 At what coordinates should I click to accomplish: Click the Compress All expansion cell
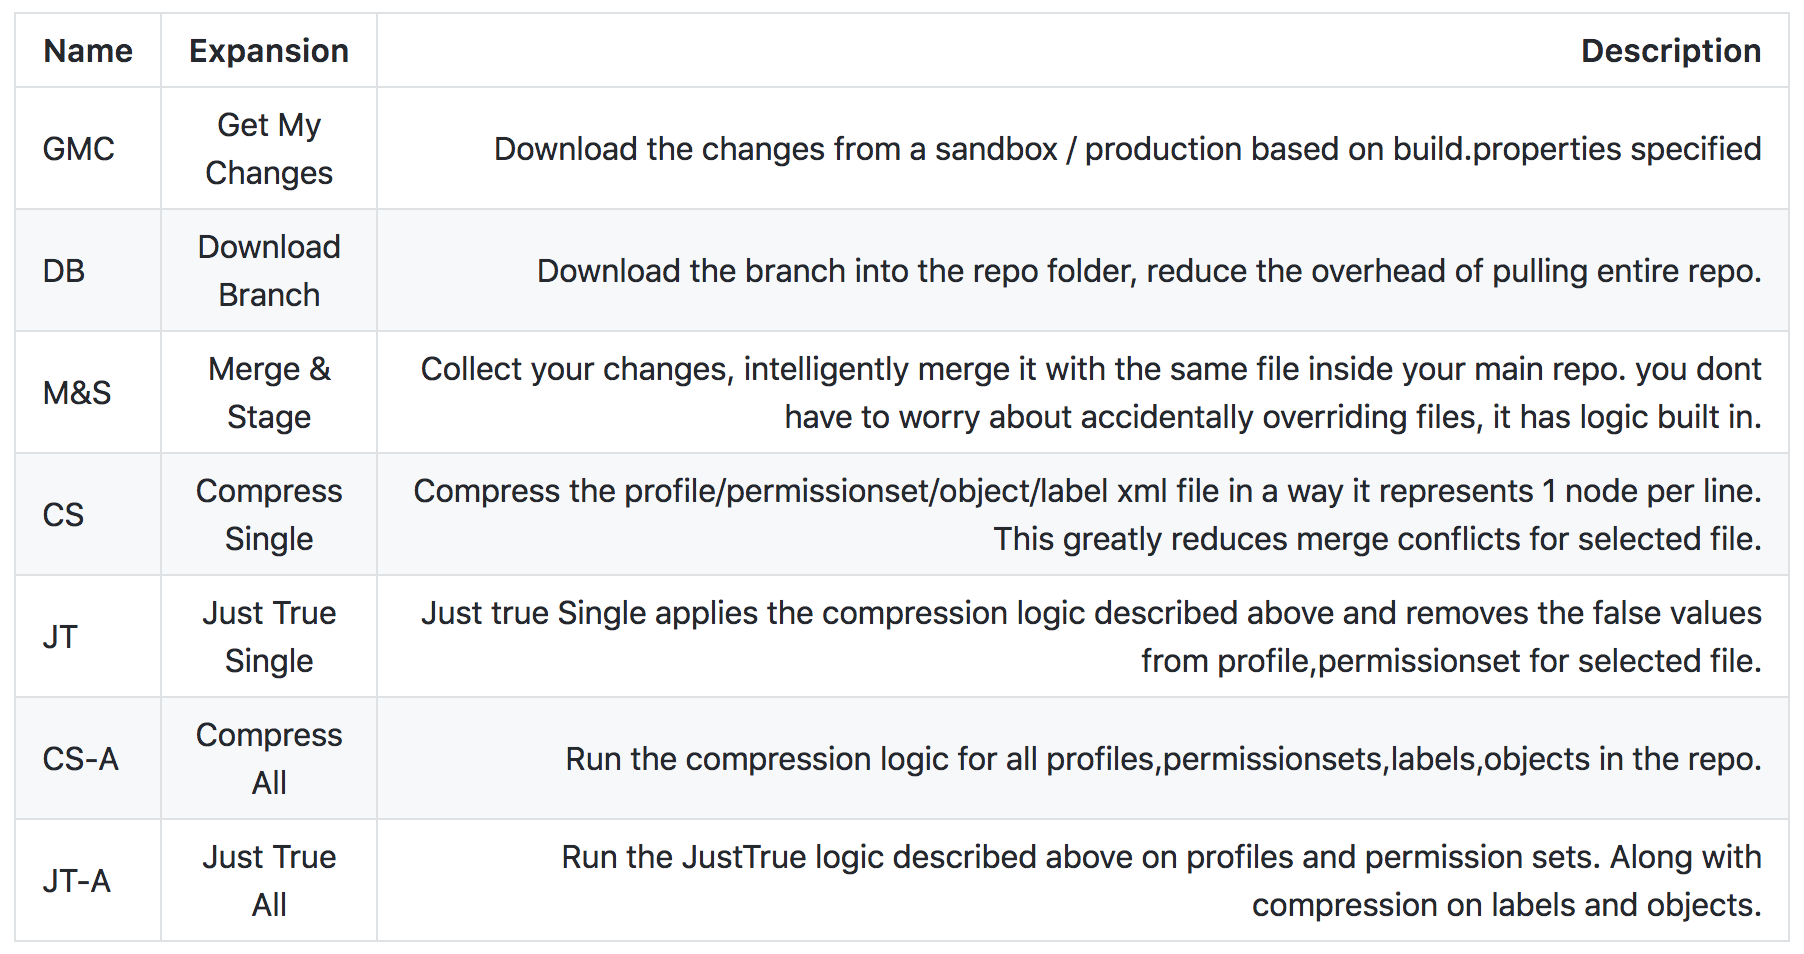[269, 759]
